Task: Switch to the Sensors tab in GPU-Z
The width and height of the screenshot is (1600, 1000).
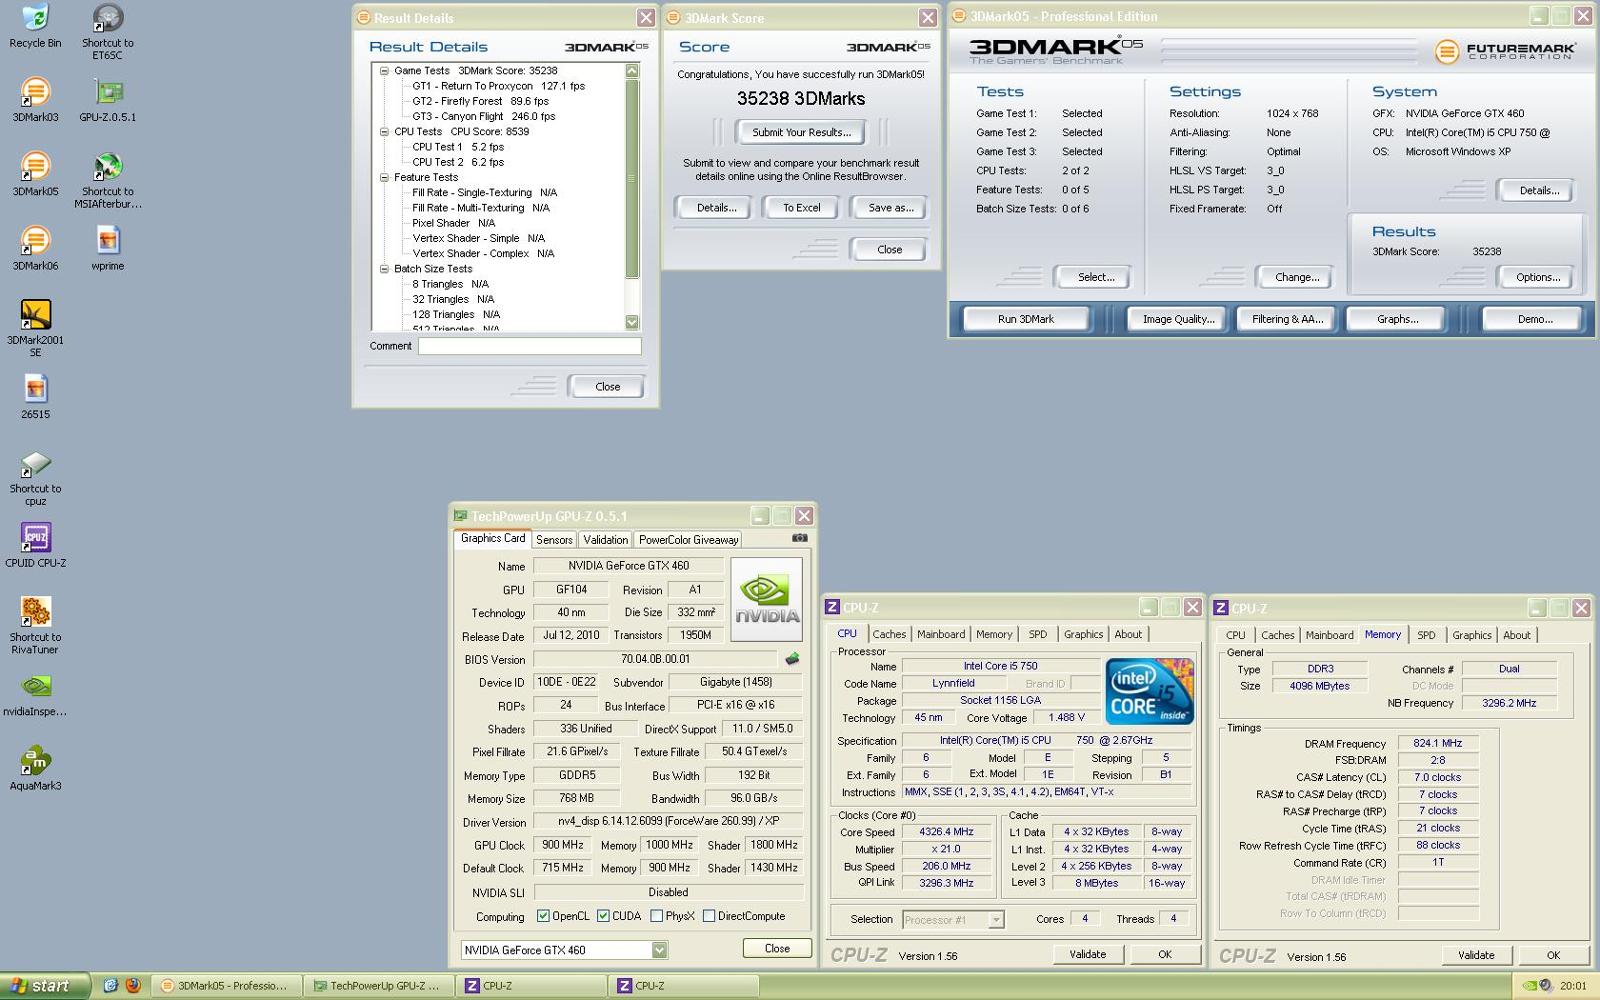Action: tap(554, 540)
